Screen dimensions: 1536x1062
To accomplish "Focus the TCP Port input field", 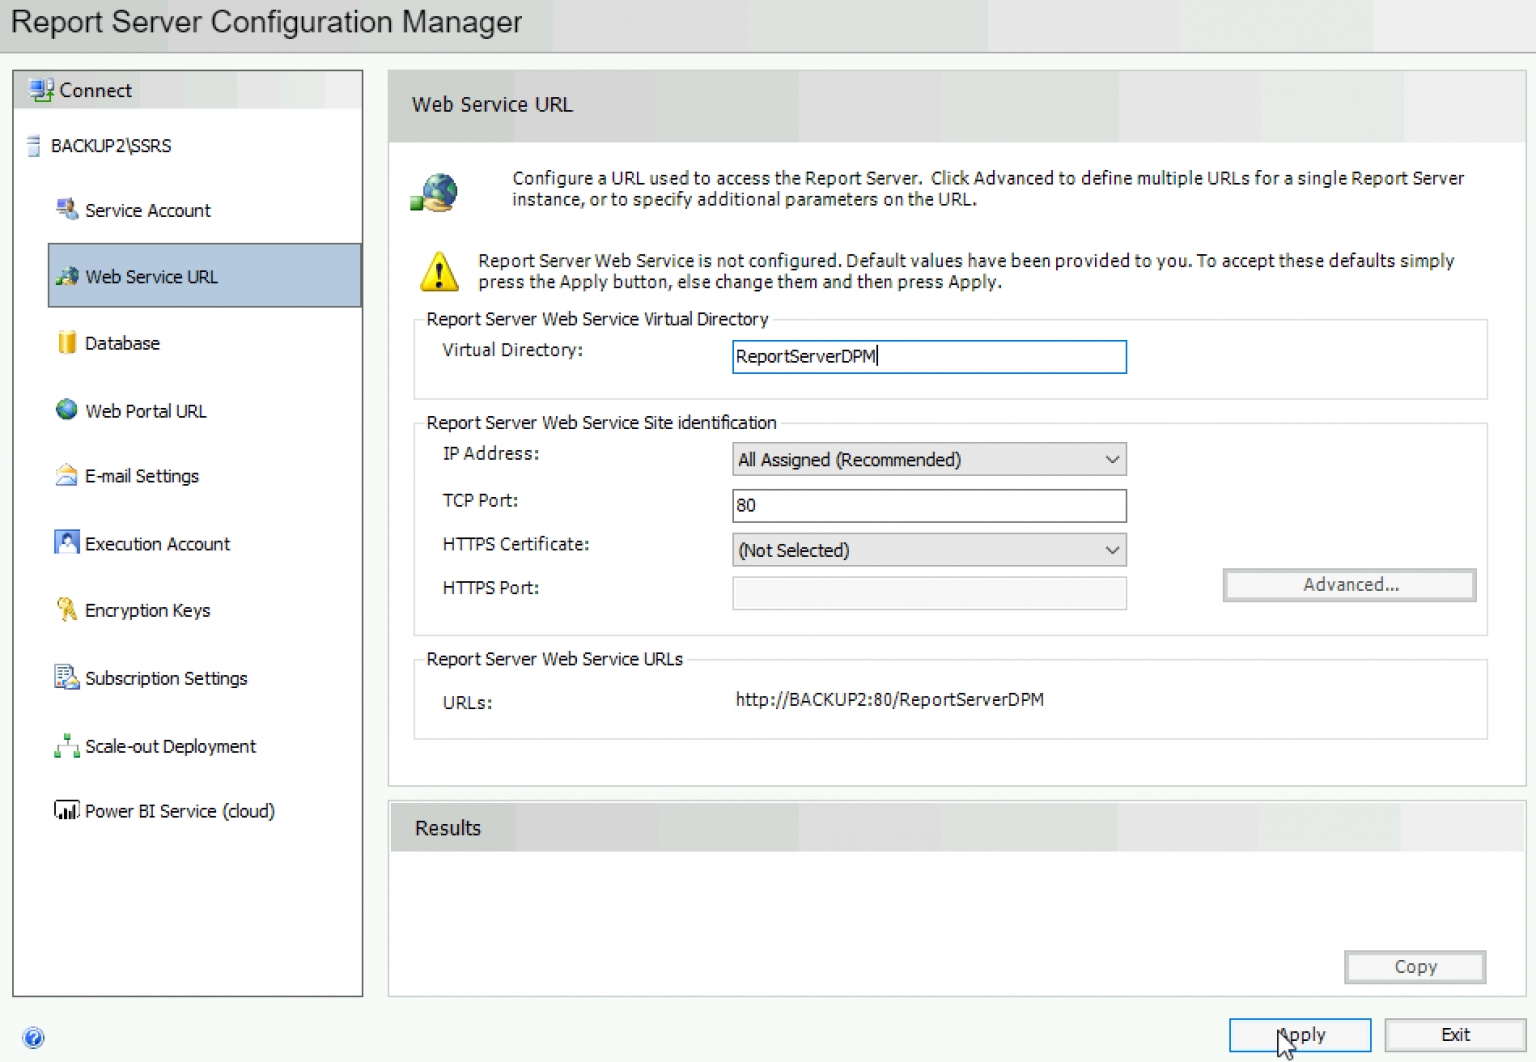I will pyautogui.click(x=928, y=506).
